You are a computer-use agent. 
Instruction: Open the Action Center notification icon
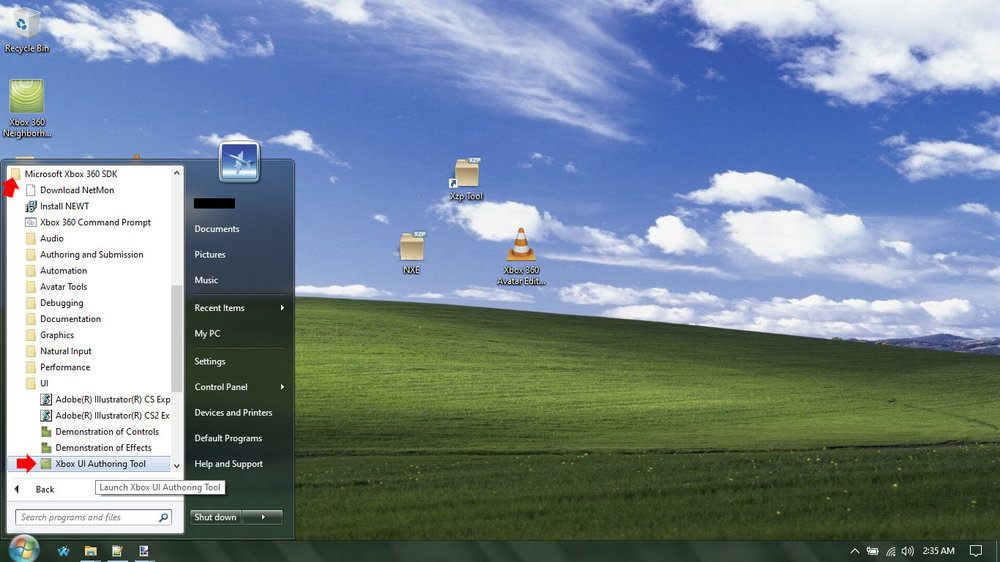coord(976,551)
